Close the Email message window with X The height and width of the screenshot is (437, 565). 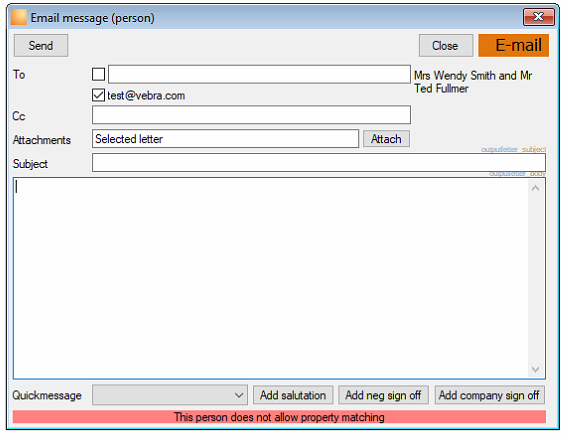(539, 17)
